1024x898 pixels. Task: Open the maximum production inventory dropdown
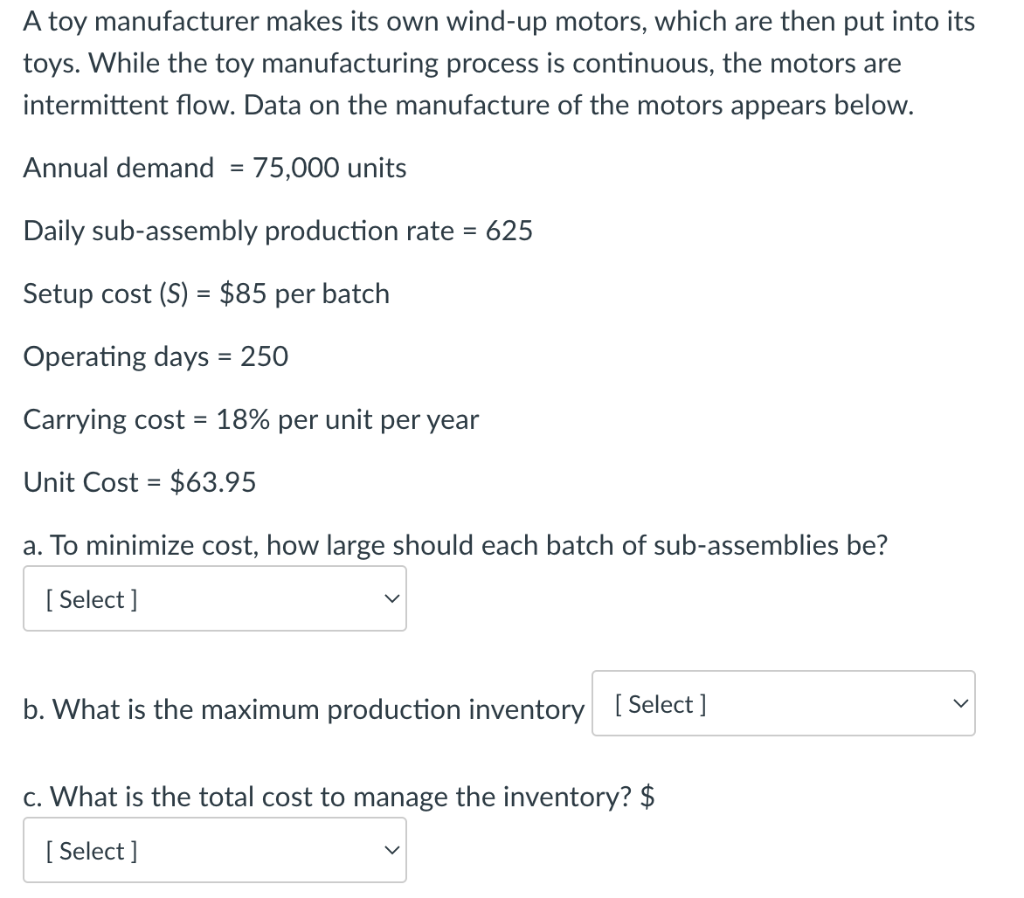tap(783, 704)
